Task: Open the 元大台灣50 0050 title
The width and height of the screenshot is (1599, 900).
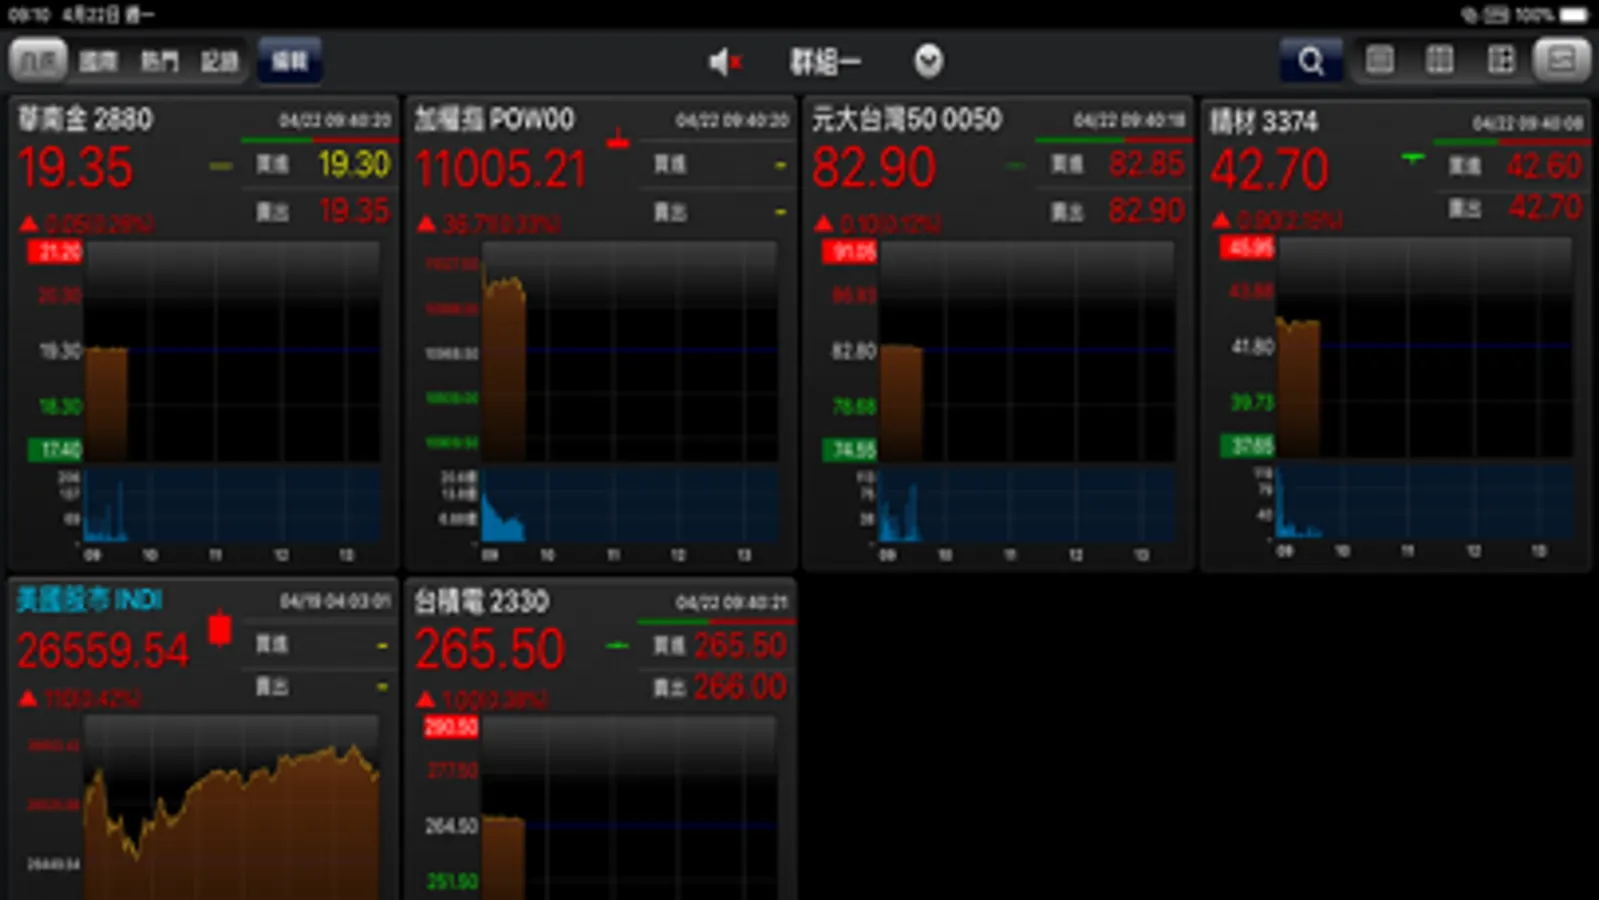Action: click(x=906, y=119)
